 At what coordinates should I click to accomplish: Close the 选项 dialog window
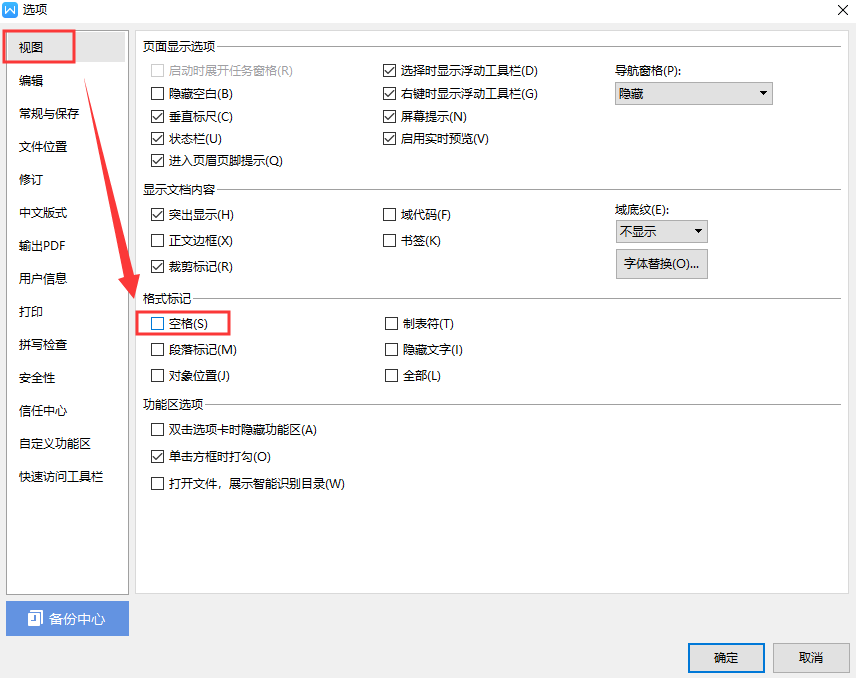[x=842, y=10]
